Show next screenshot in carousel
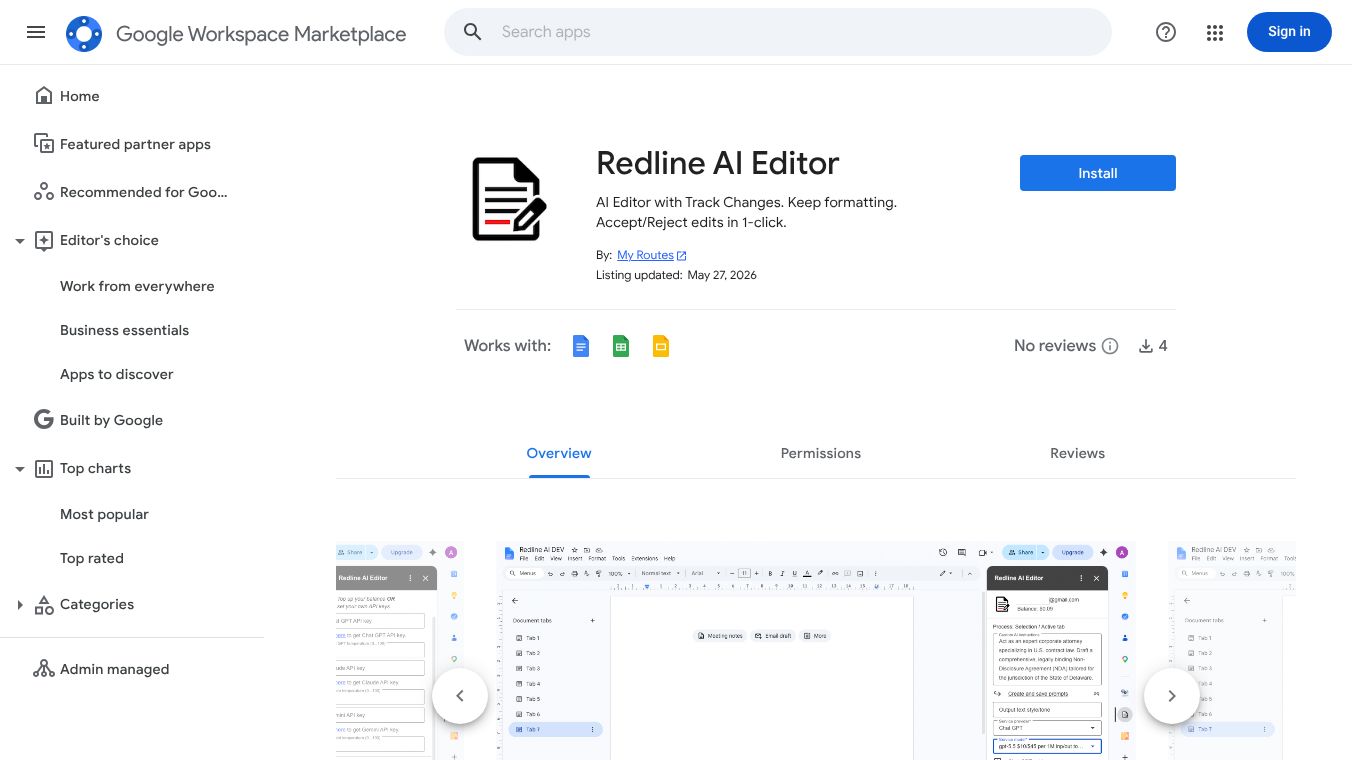1352x760 pixels. 1172,696
